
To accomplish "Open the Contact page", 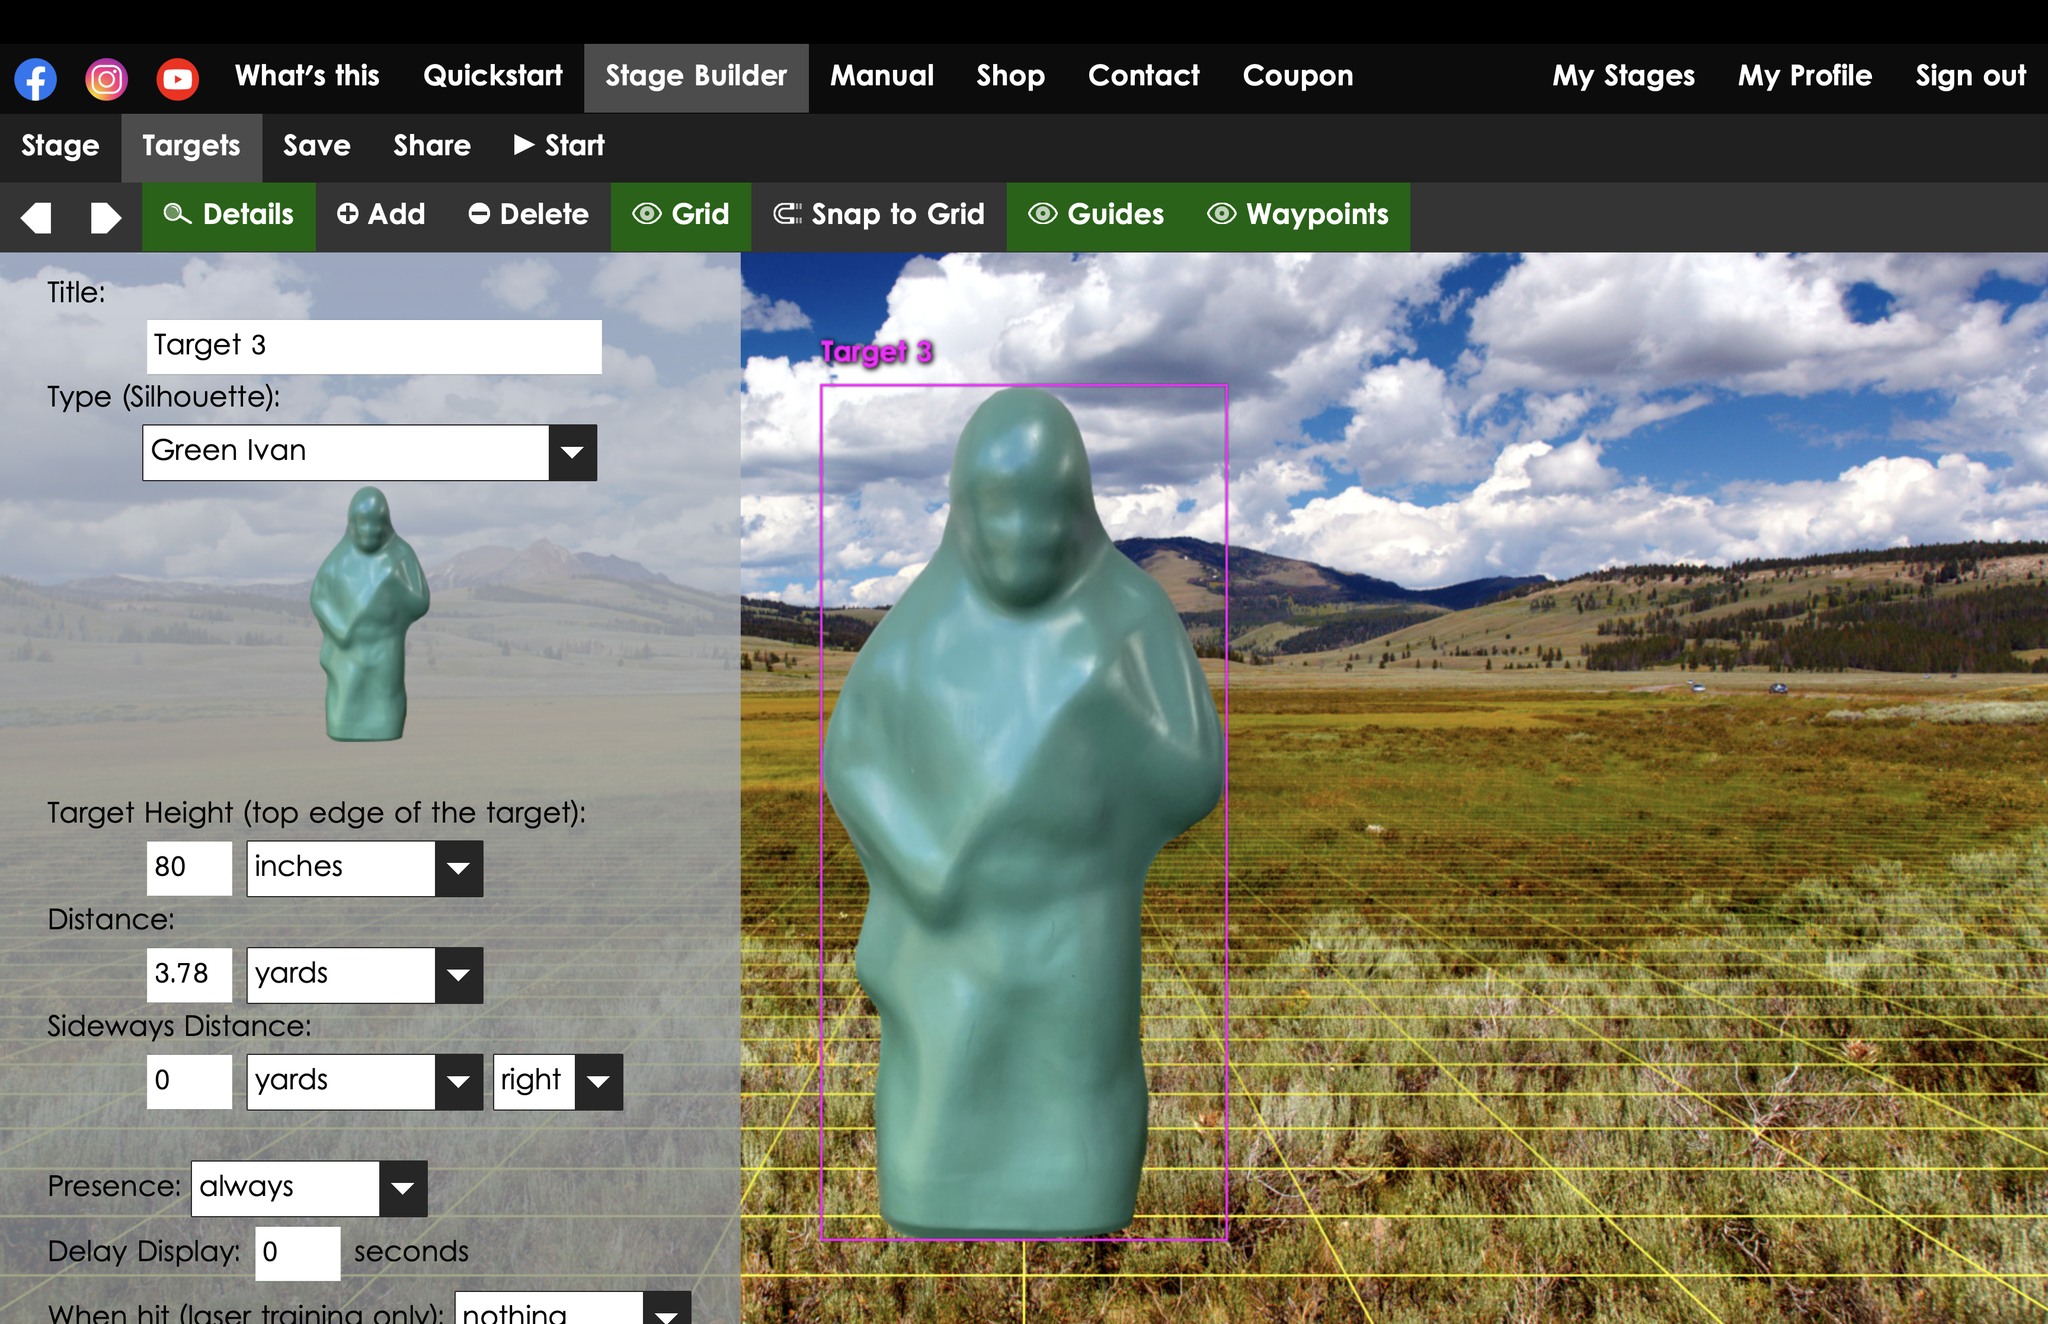I will pos(1143,77).
